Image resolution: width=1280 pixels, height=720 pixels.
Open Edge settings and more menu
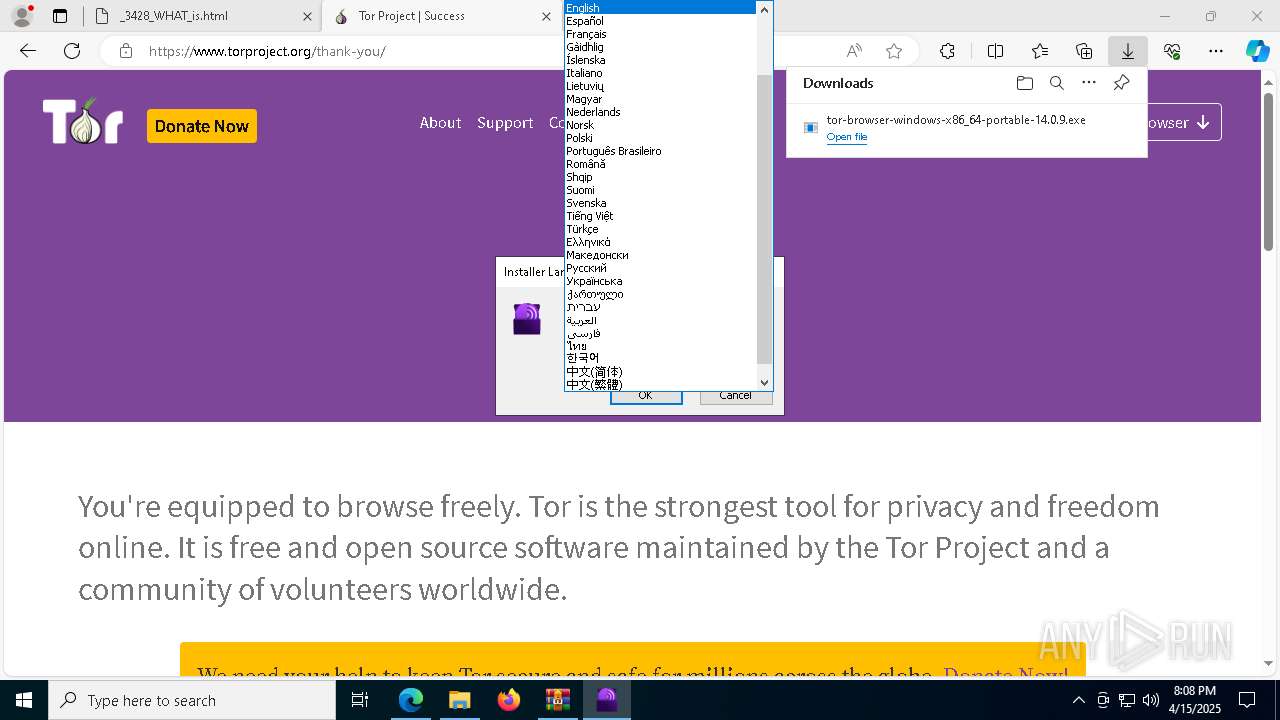coord(1216,51)
